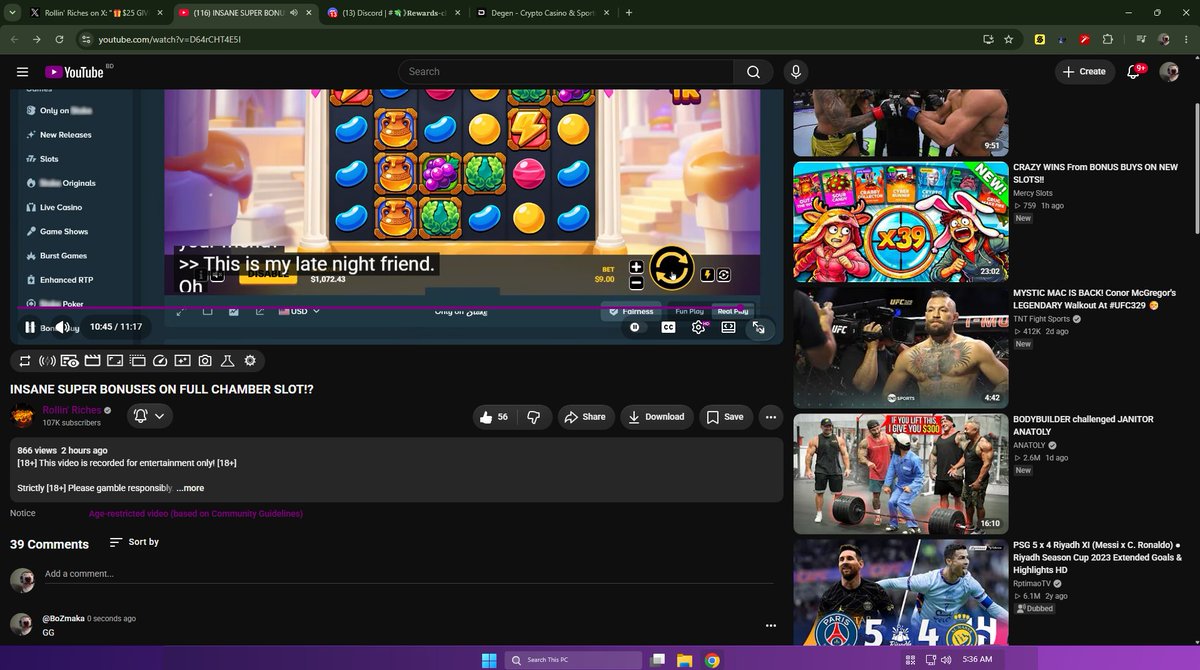Open File Explorer from the taskbar
The image size is (1200, 670).
(685, 660)
